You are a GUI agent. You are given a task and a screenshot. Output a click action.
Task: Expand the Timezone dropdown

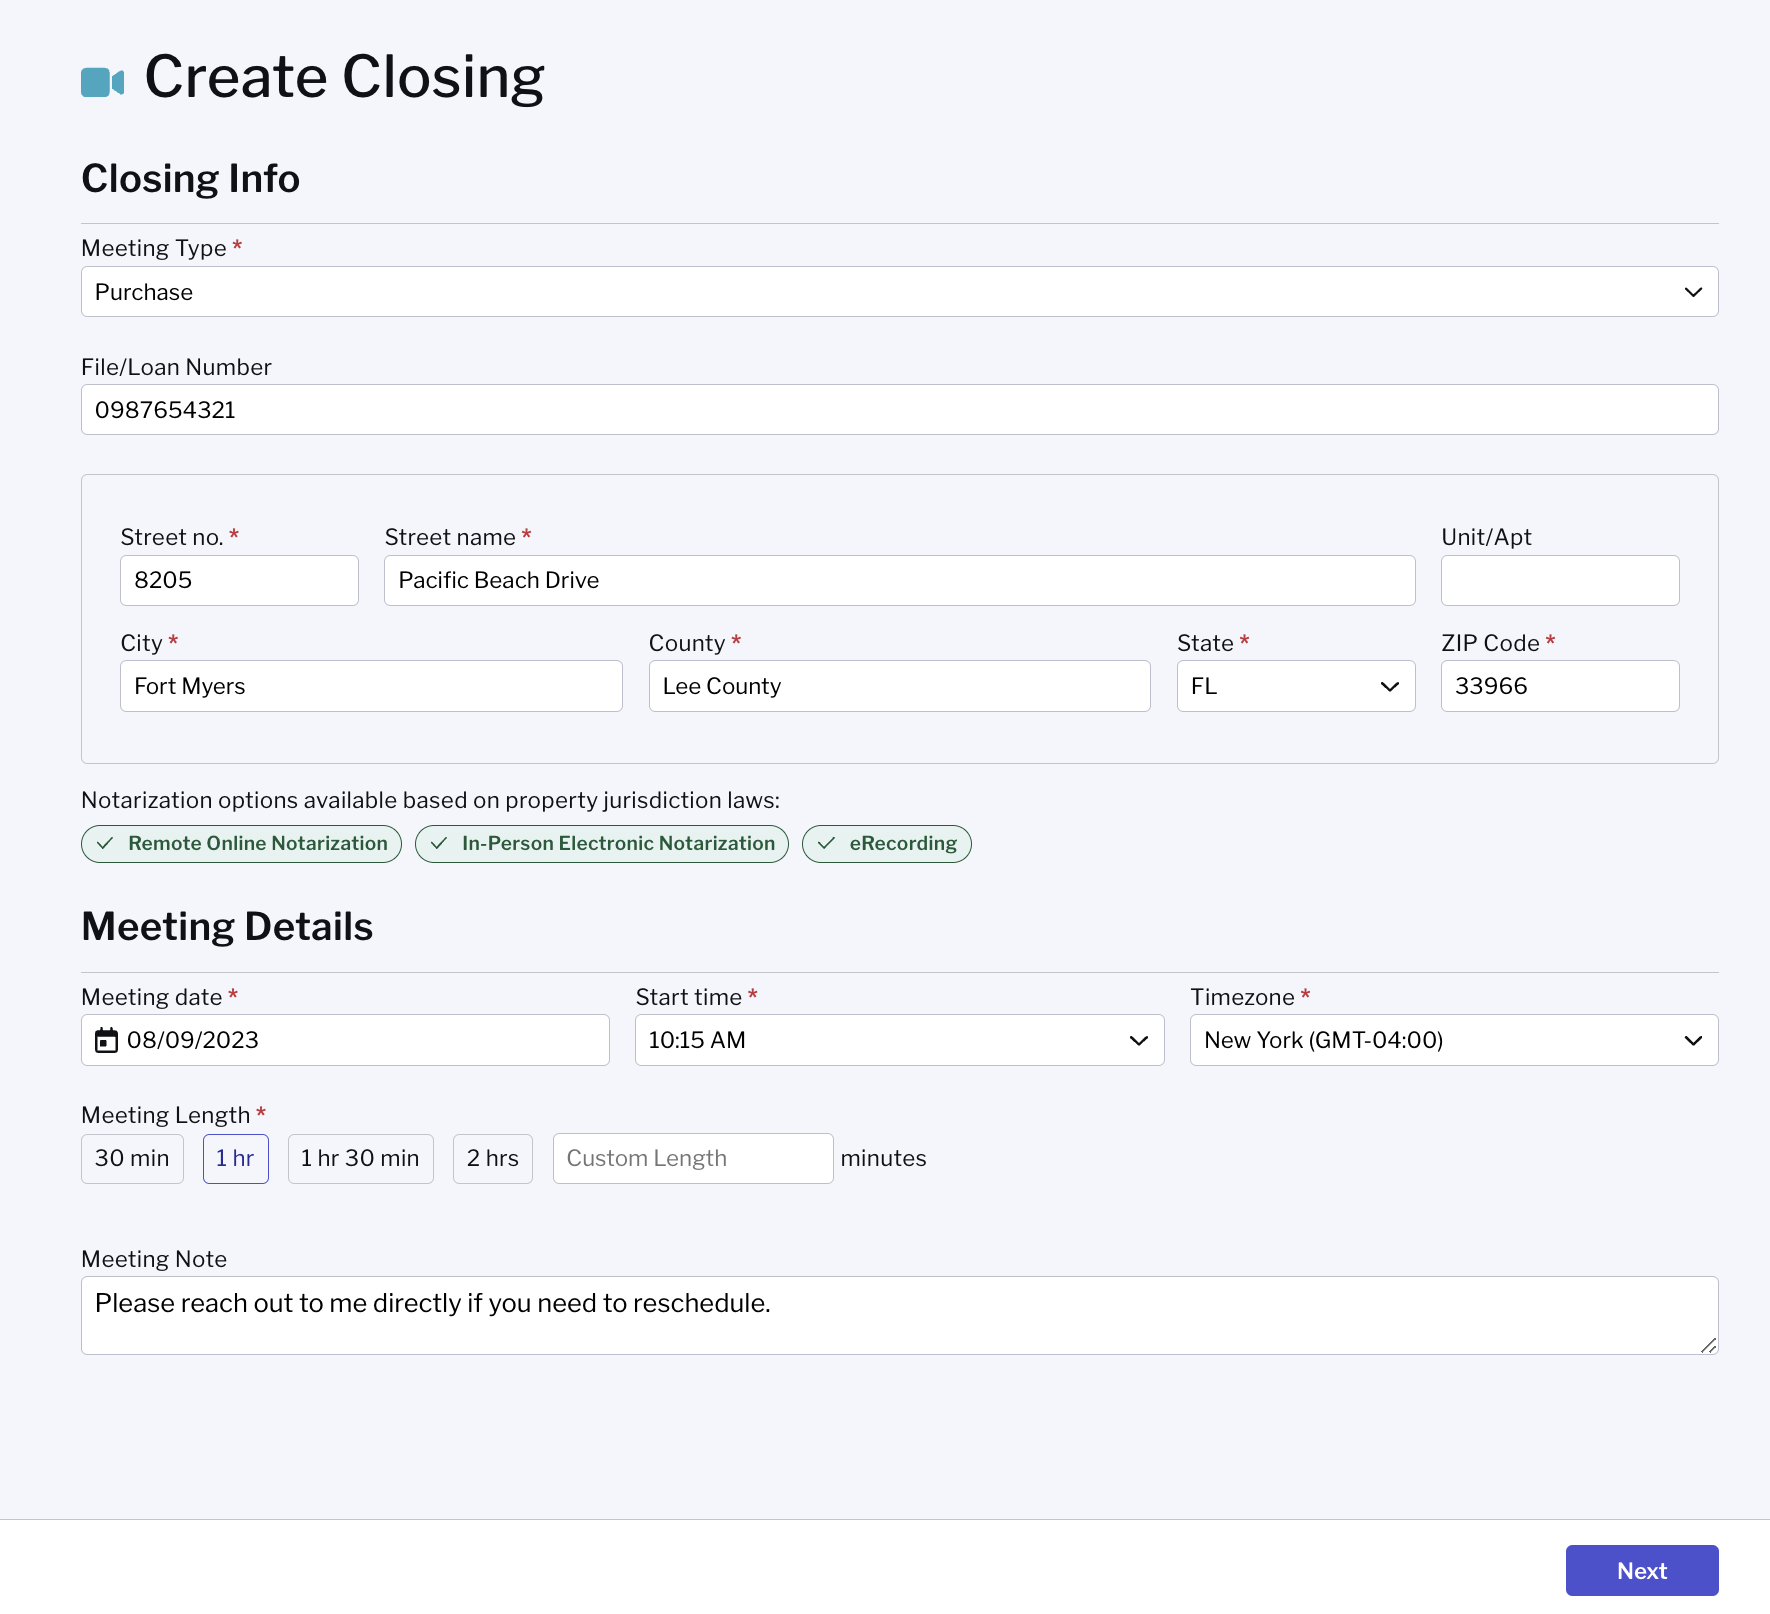pyautogui.click(x=1453, y=1041)
